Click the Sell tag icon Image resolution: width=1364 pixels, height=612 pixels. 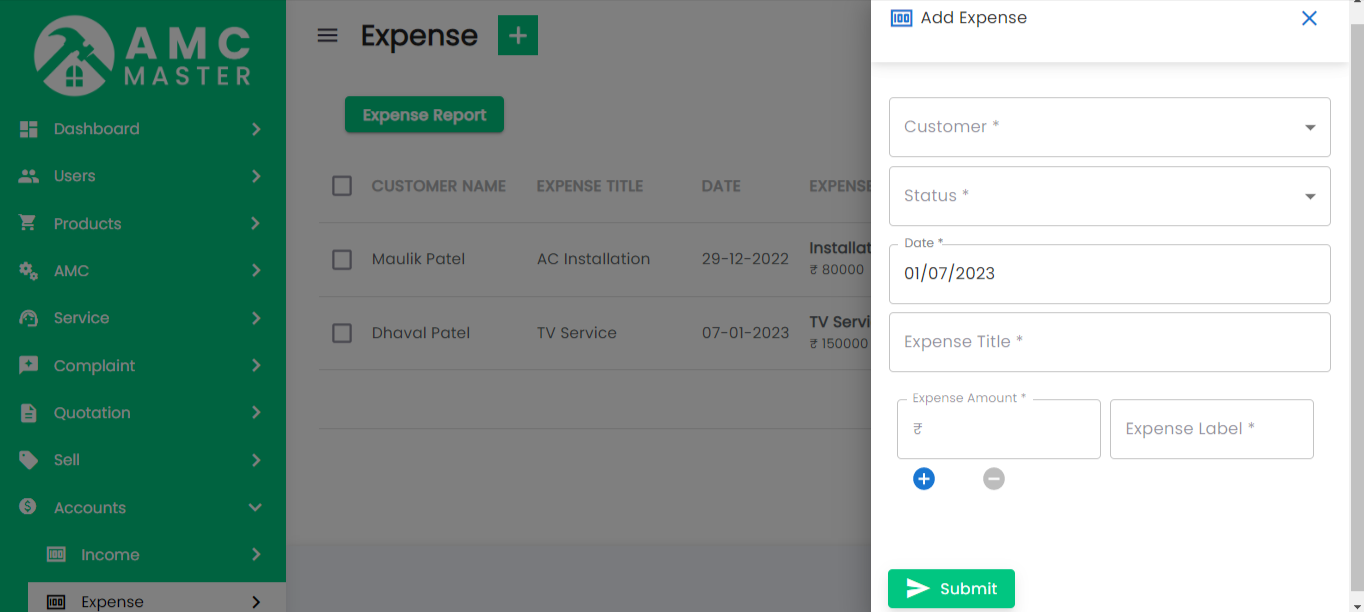pyautogui.click(x=28, y=460)
